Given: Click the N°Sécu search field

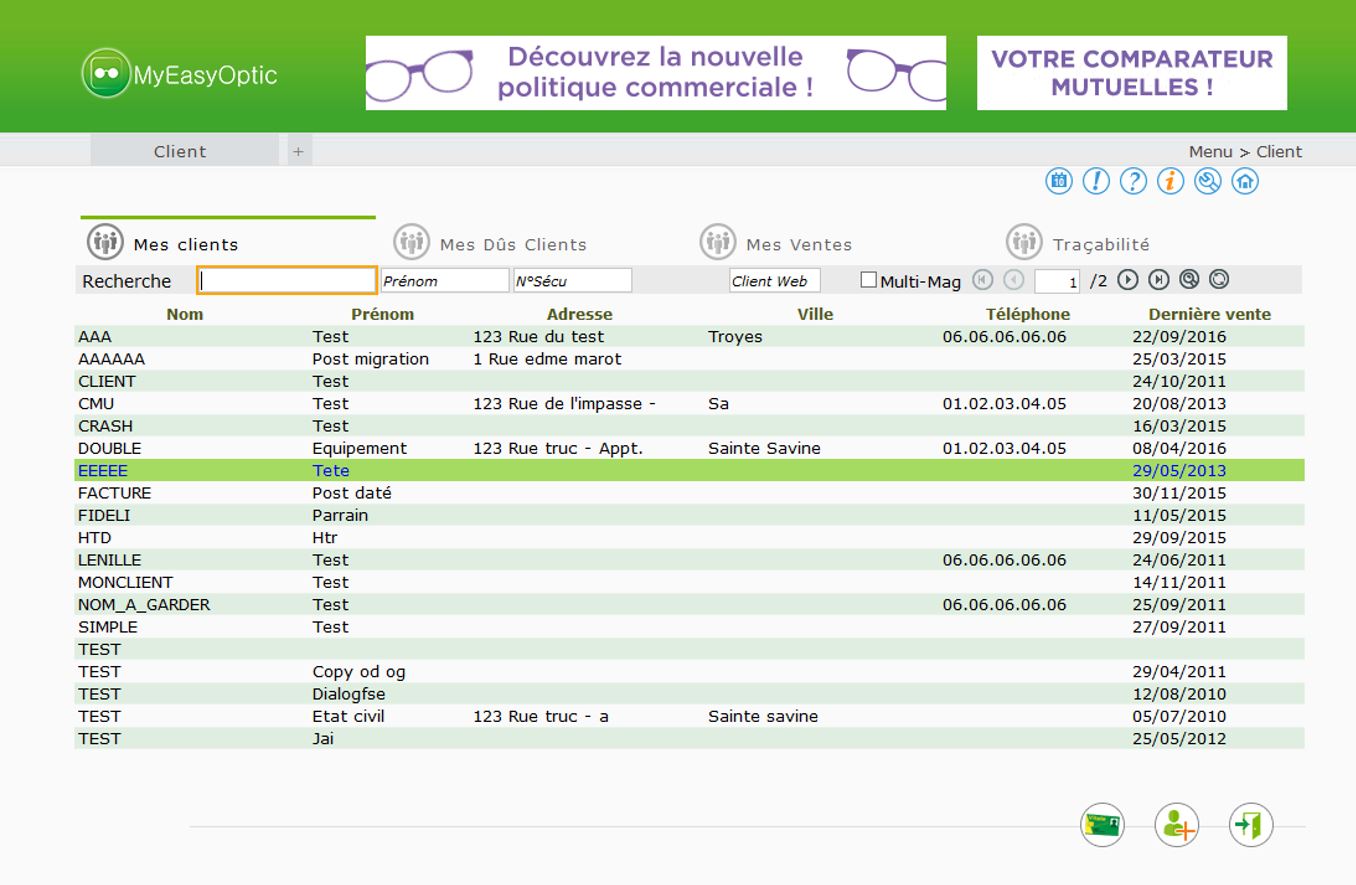Looking at the screenshot, I should [x=573, y=281].
